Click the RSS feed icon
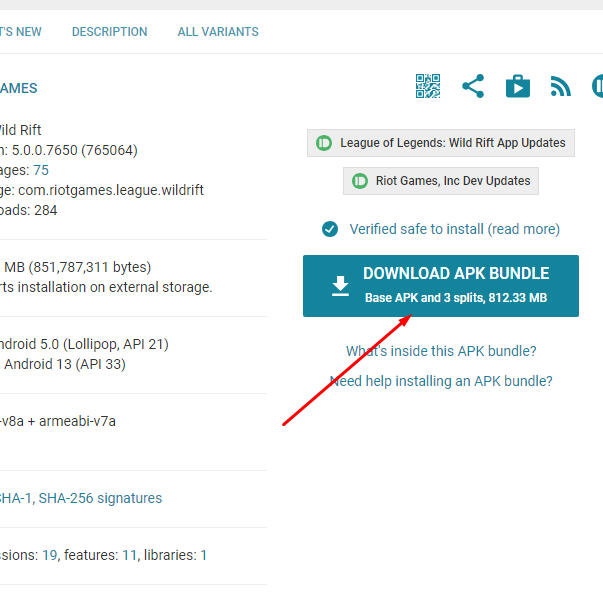Screen dimensions: 603x603 561,87
